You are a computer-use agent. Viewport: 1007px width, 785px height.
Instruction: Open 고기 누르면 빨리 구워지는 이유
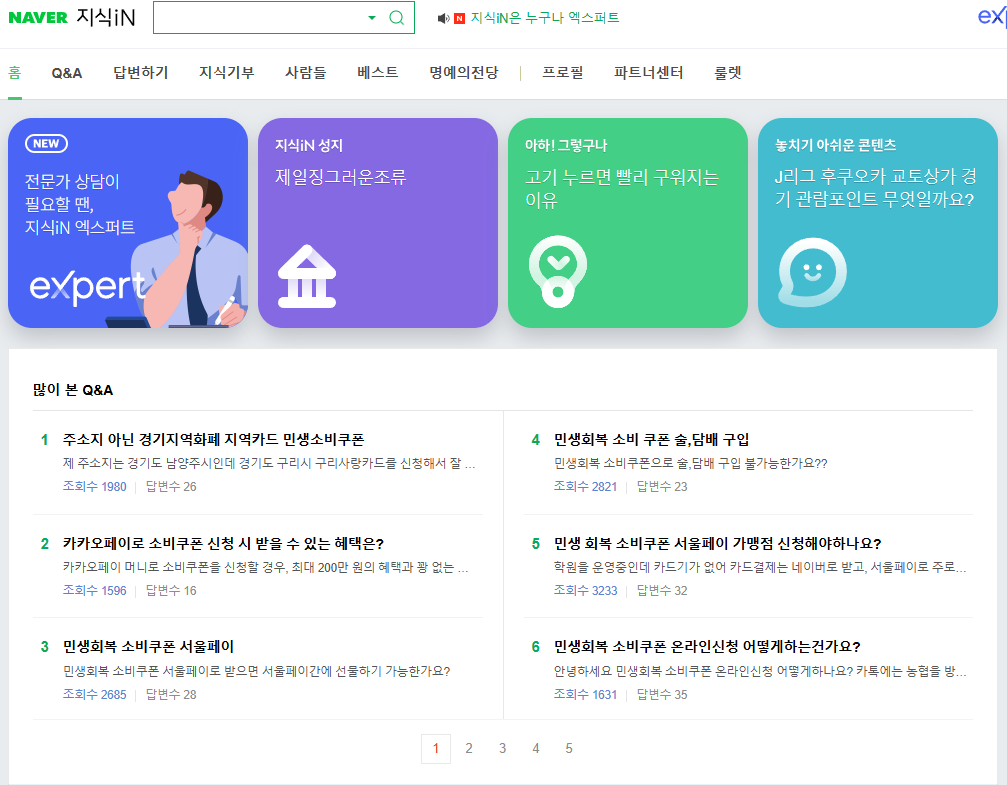point(622,188)
